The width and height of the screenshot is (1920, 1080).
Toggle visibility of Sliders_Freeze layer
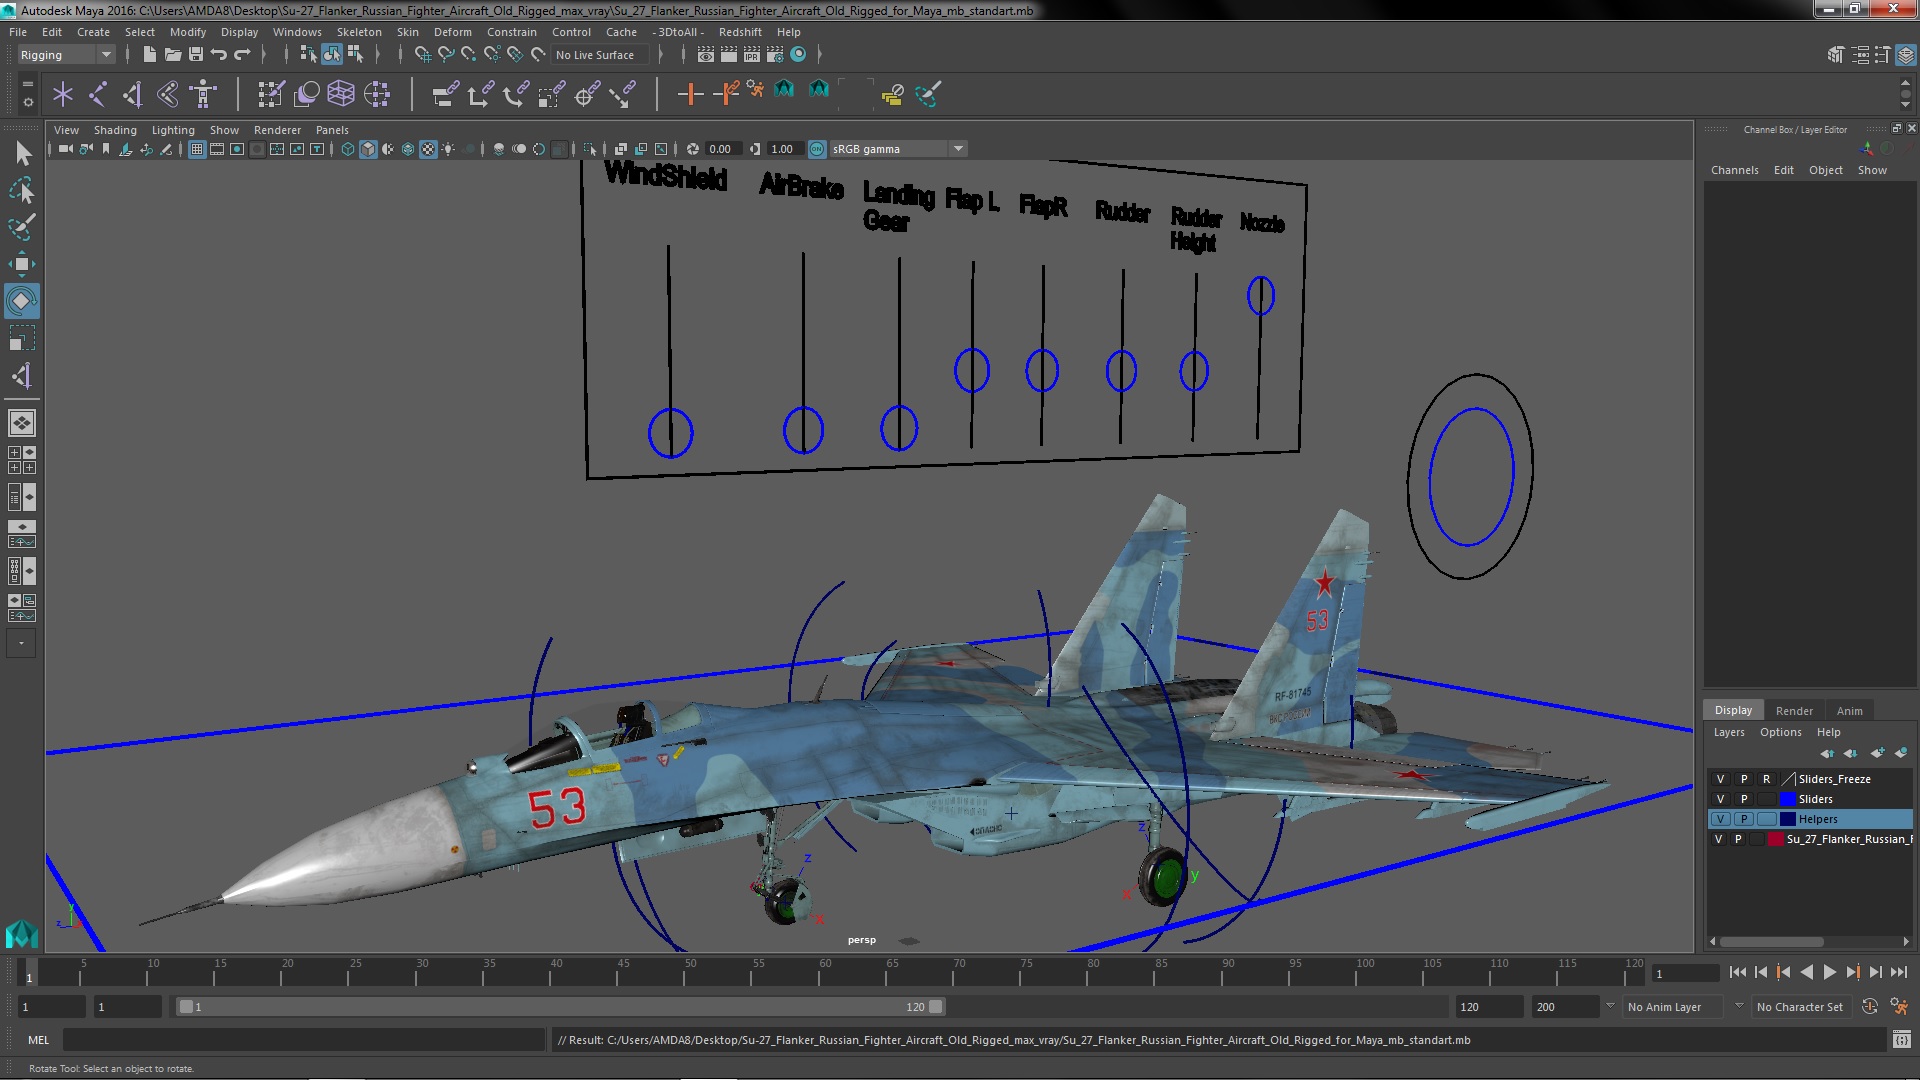coord(1720,779)
